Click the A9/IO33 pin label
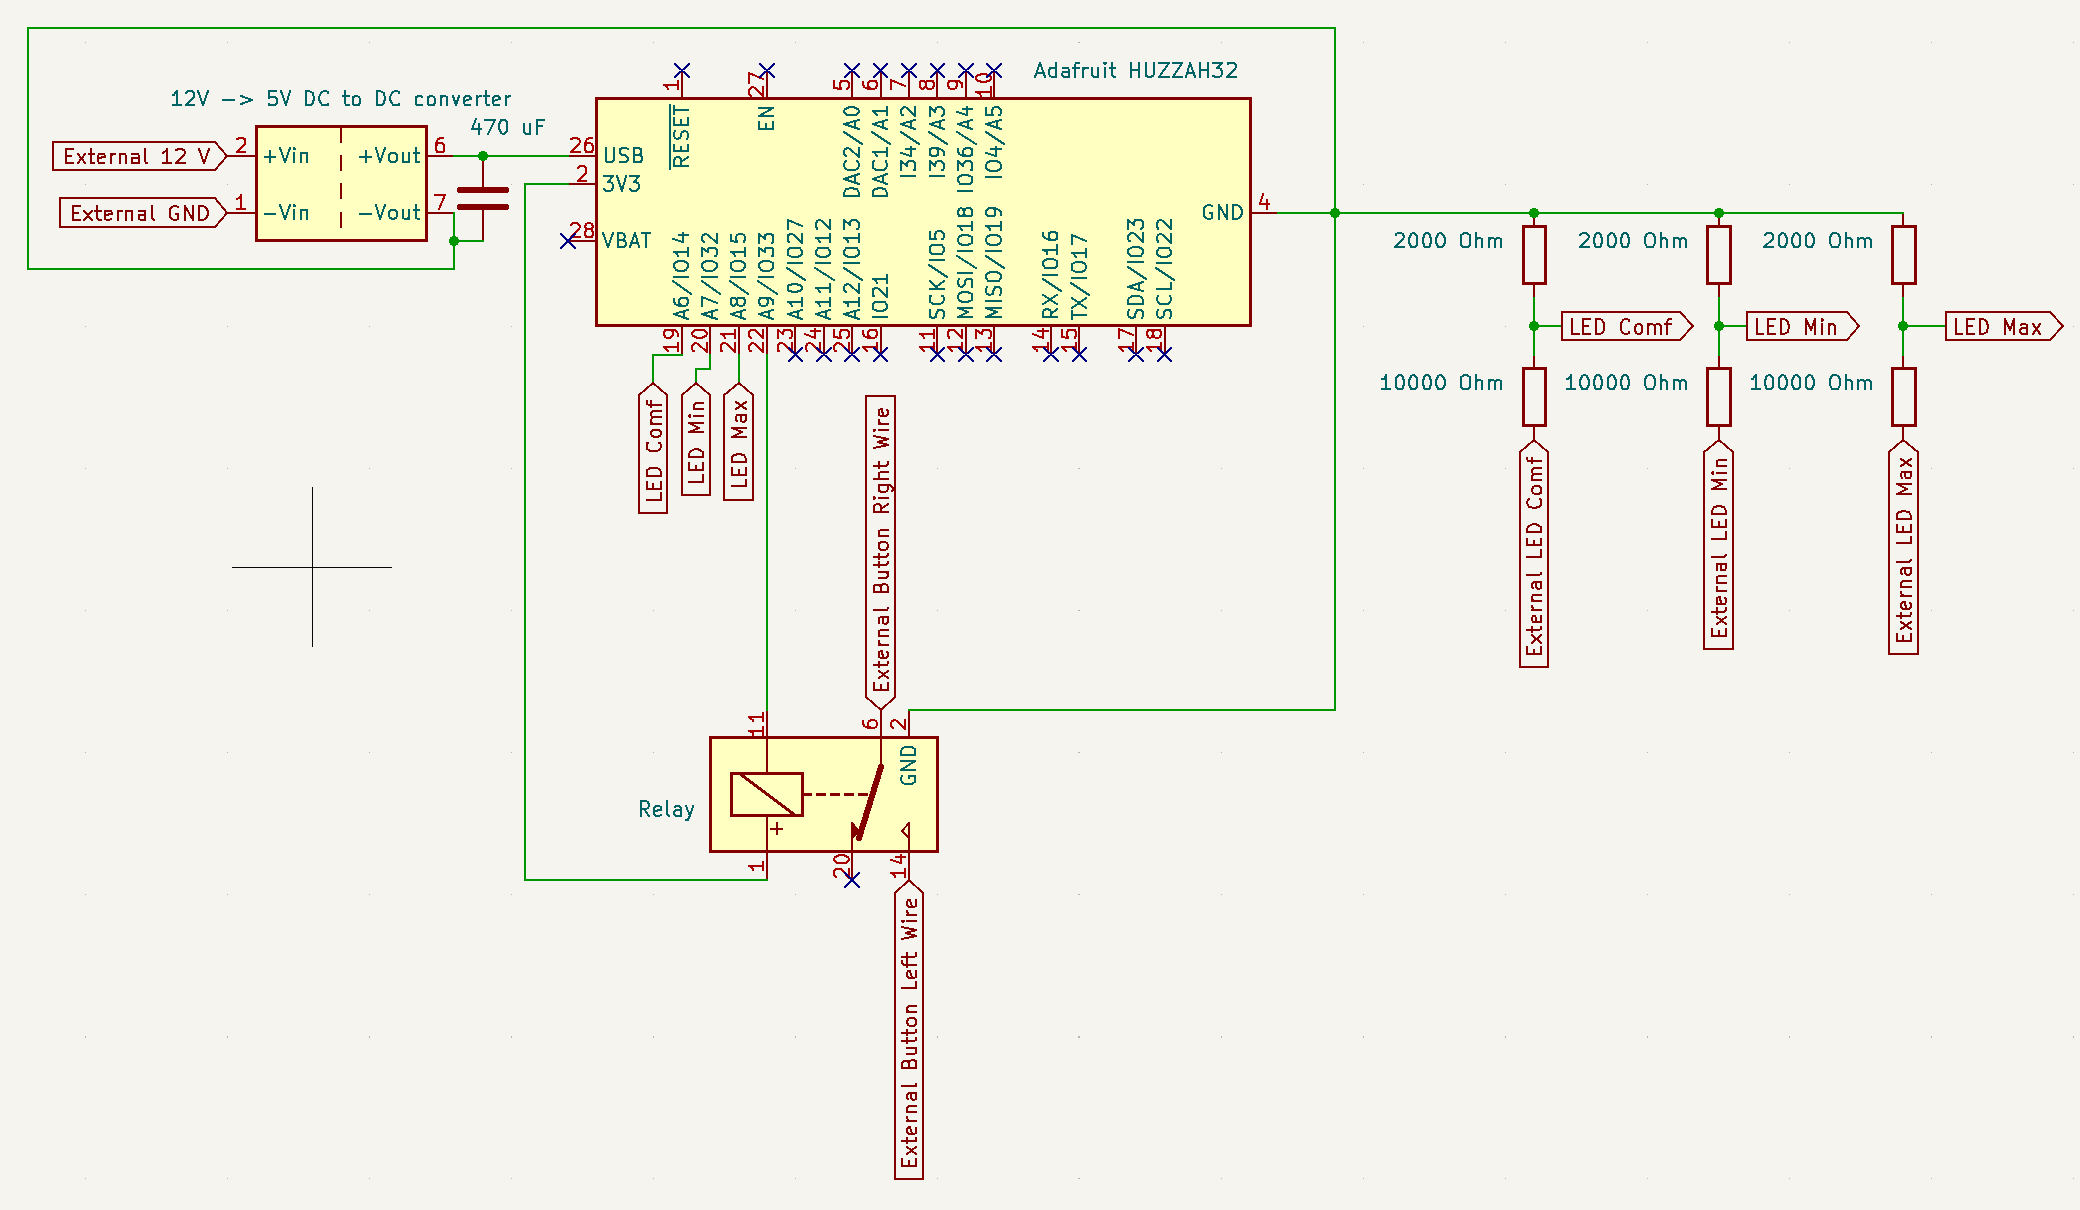The image size is (2080, 1210). [766, 276]
